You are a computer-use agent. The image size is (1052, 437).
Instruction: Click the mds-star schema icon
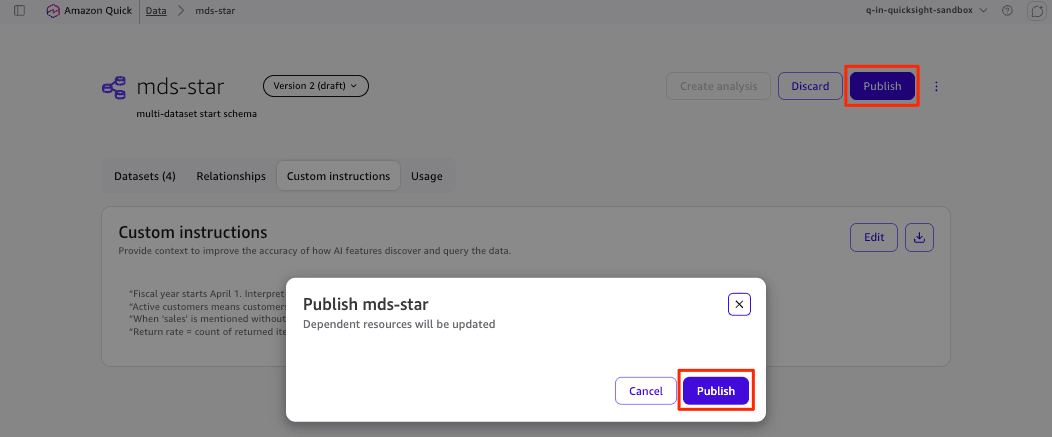(113, 87)
